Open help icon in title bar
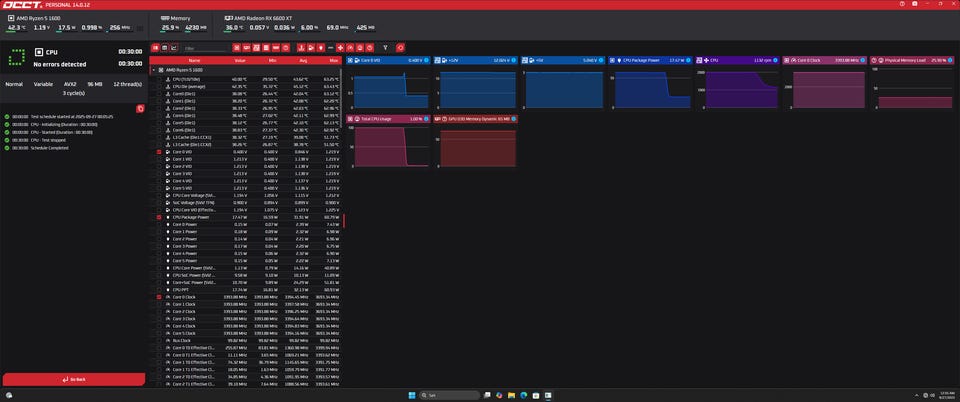 coord(902,4)
